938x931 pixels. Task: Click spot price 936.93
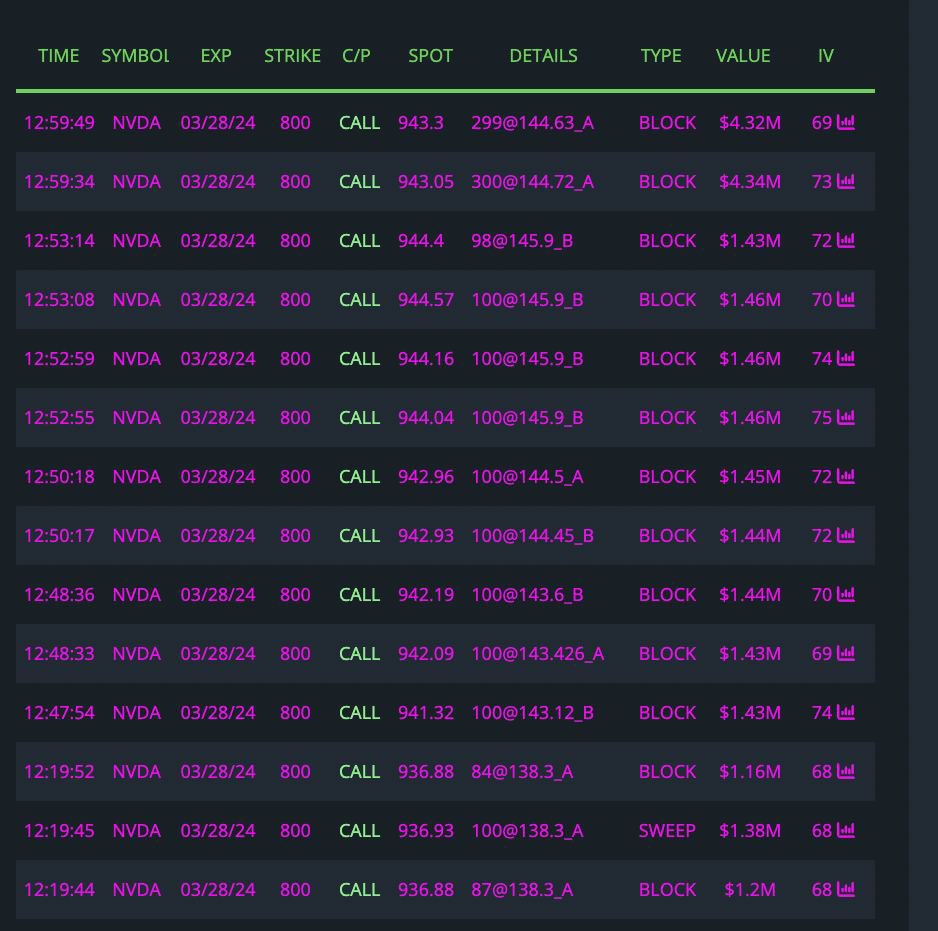pyautogui.click(x=426, y=830)
